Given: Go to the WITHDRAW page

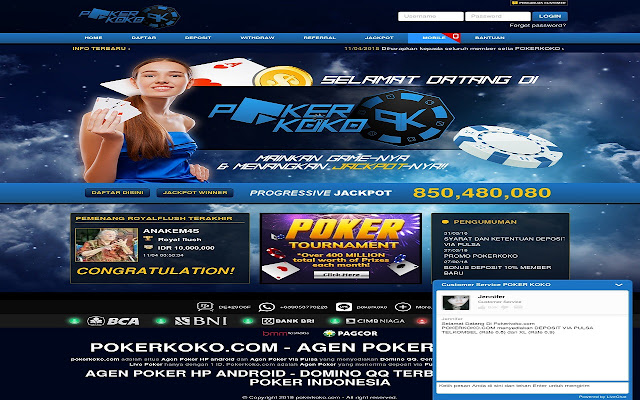Looking at the screenshot, I should [x=257, y=38].
